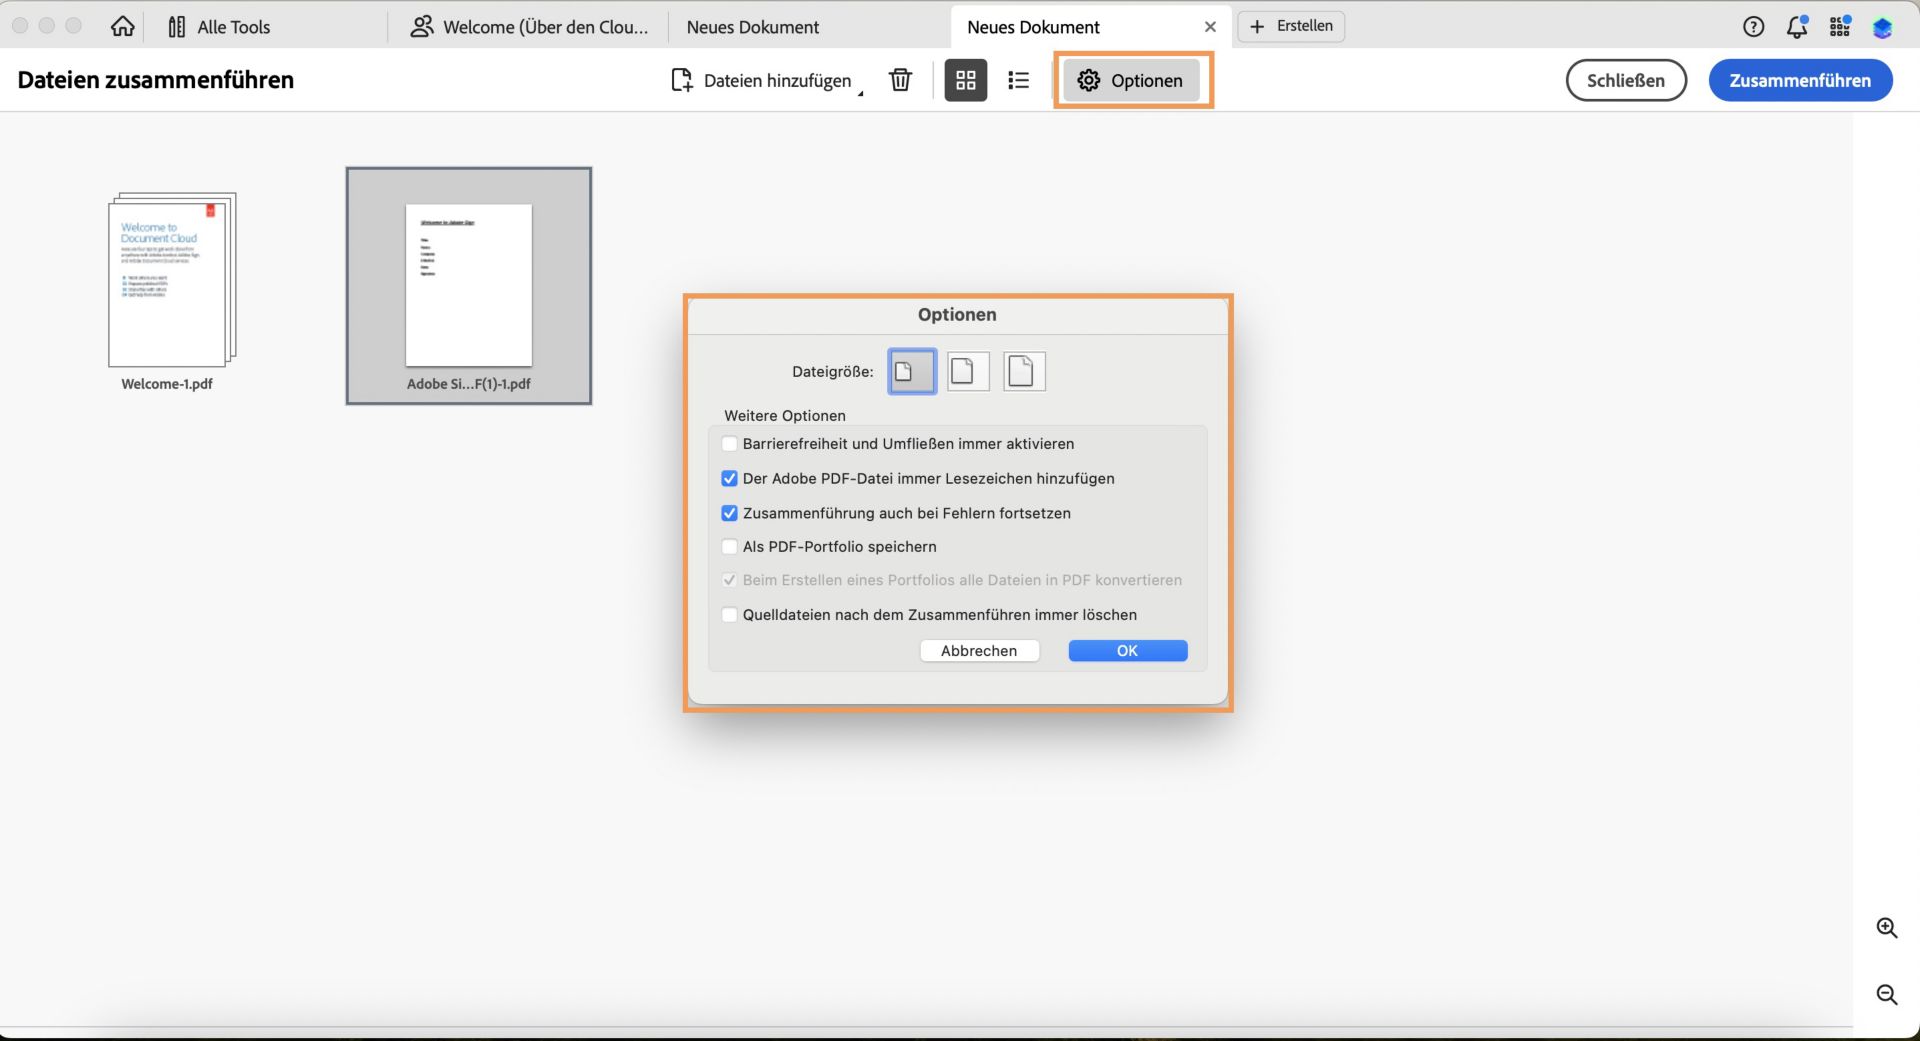Confirm the Optionen dialog with OK

coord(1127,651)
